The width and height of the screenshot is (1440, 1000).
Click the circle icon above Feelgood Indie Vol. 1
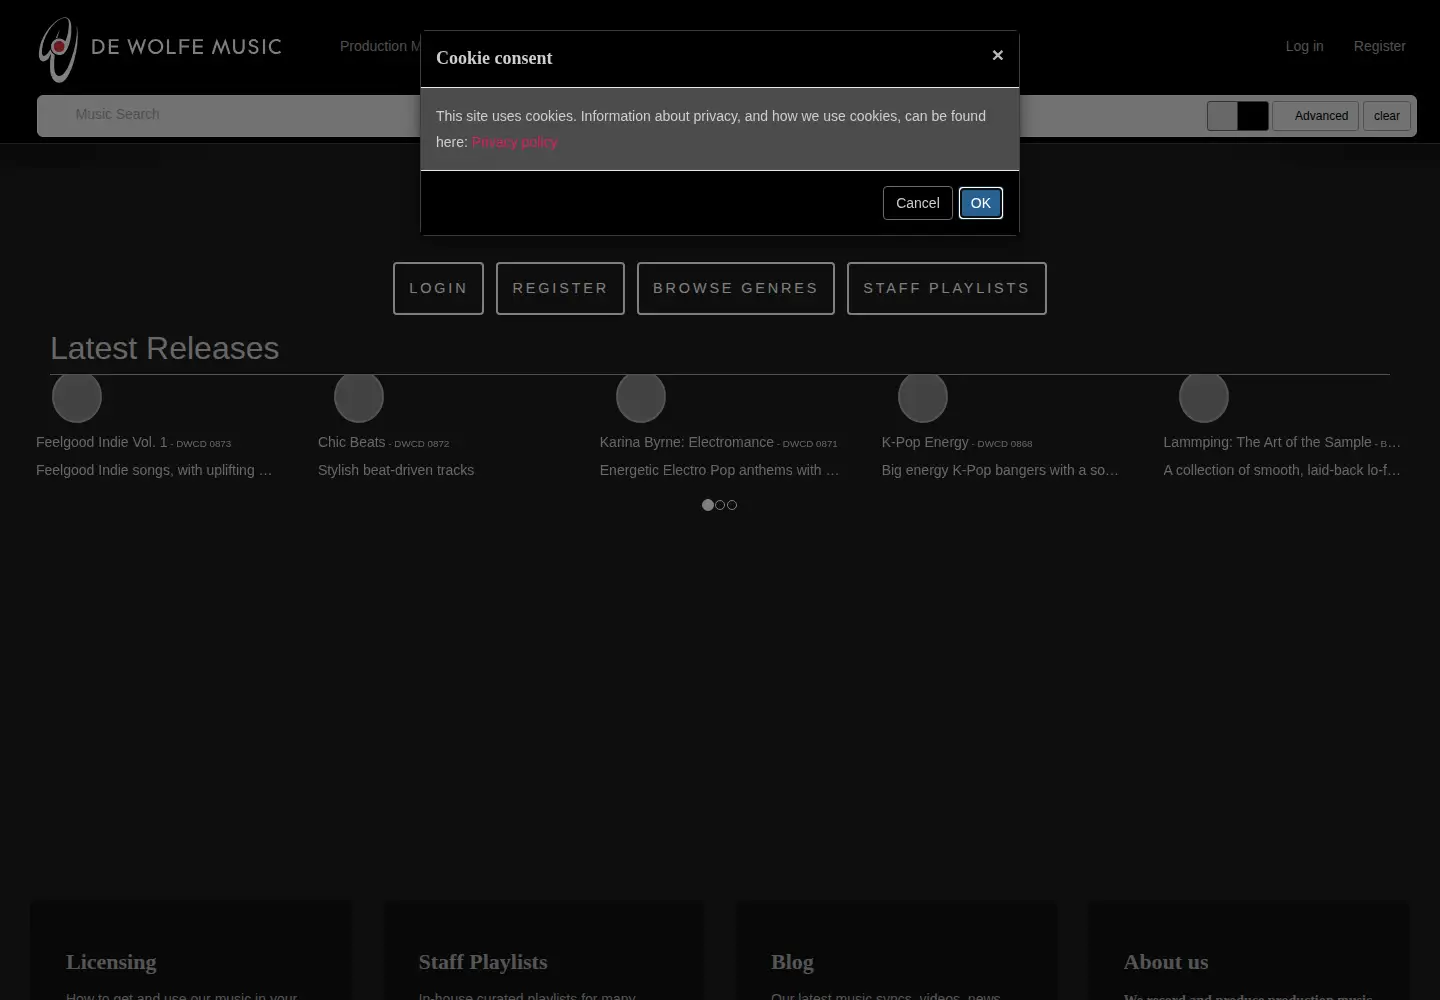pyautogui.click(x=77, y=397)
